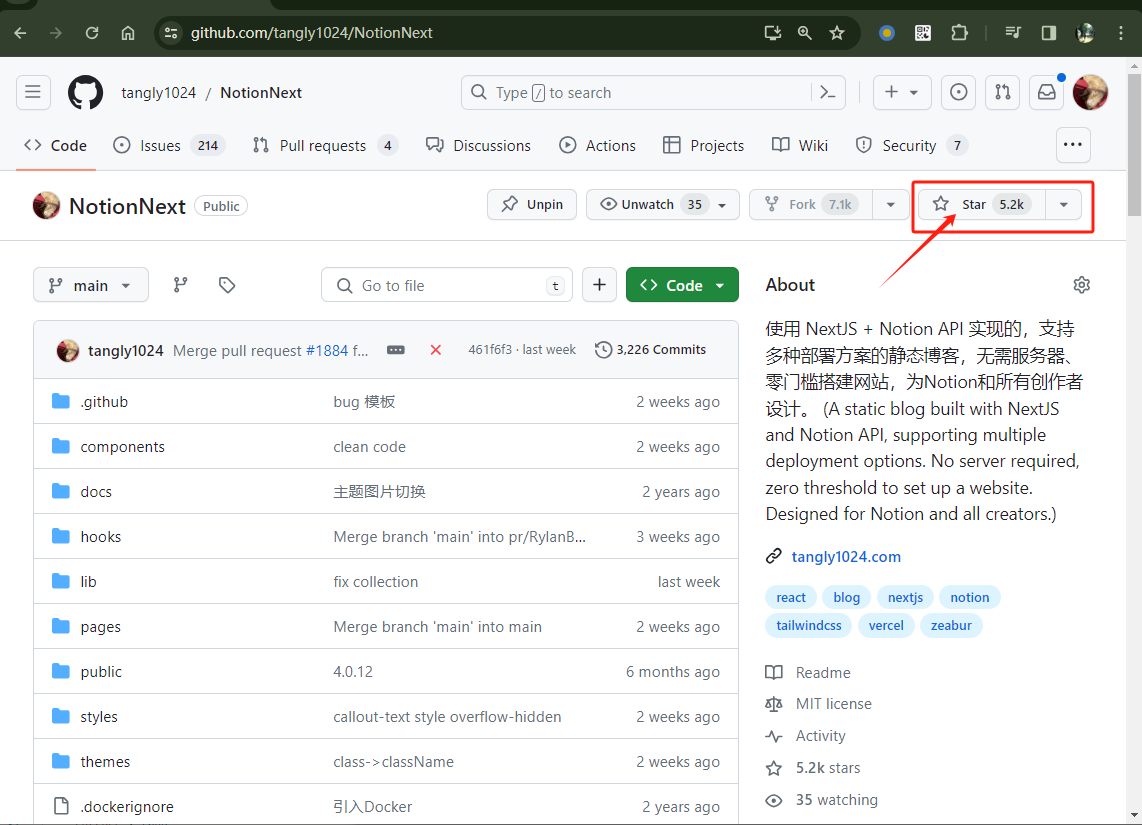This screenshot has width=1142, height=825.
Task: Open the Unwatch notifications dropdown
Action: 663,205
